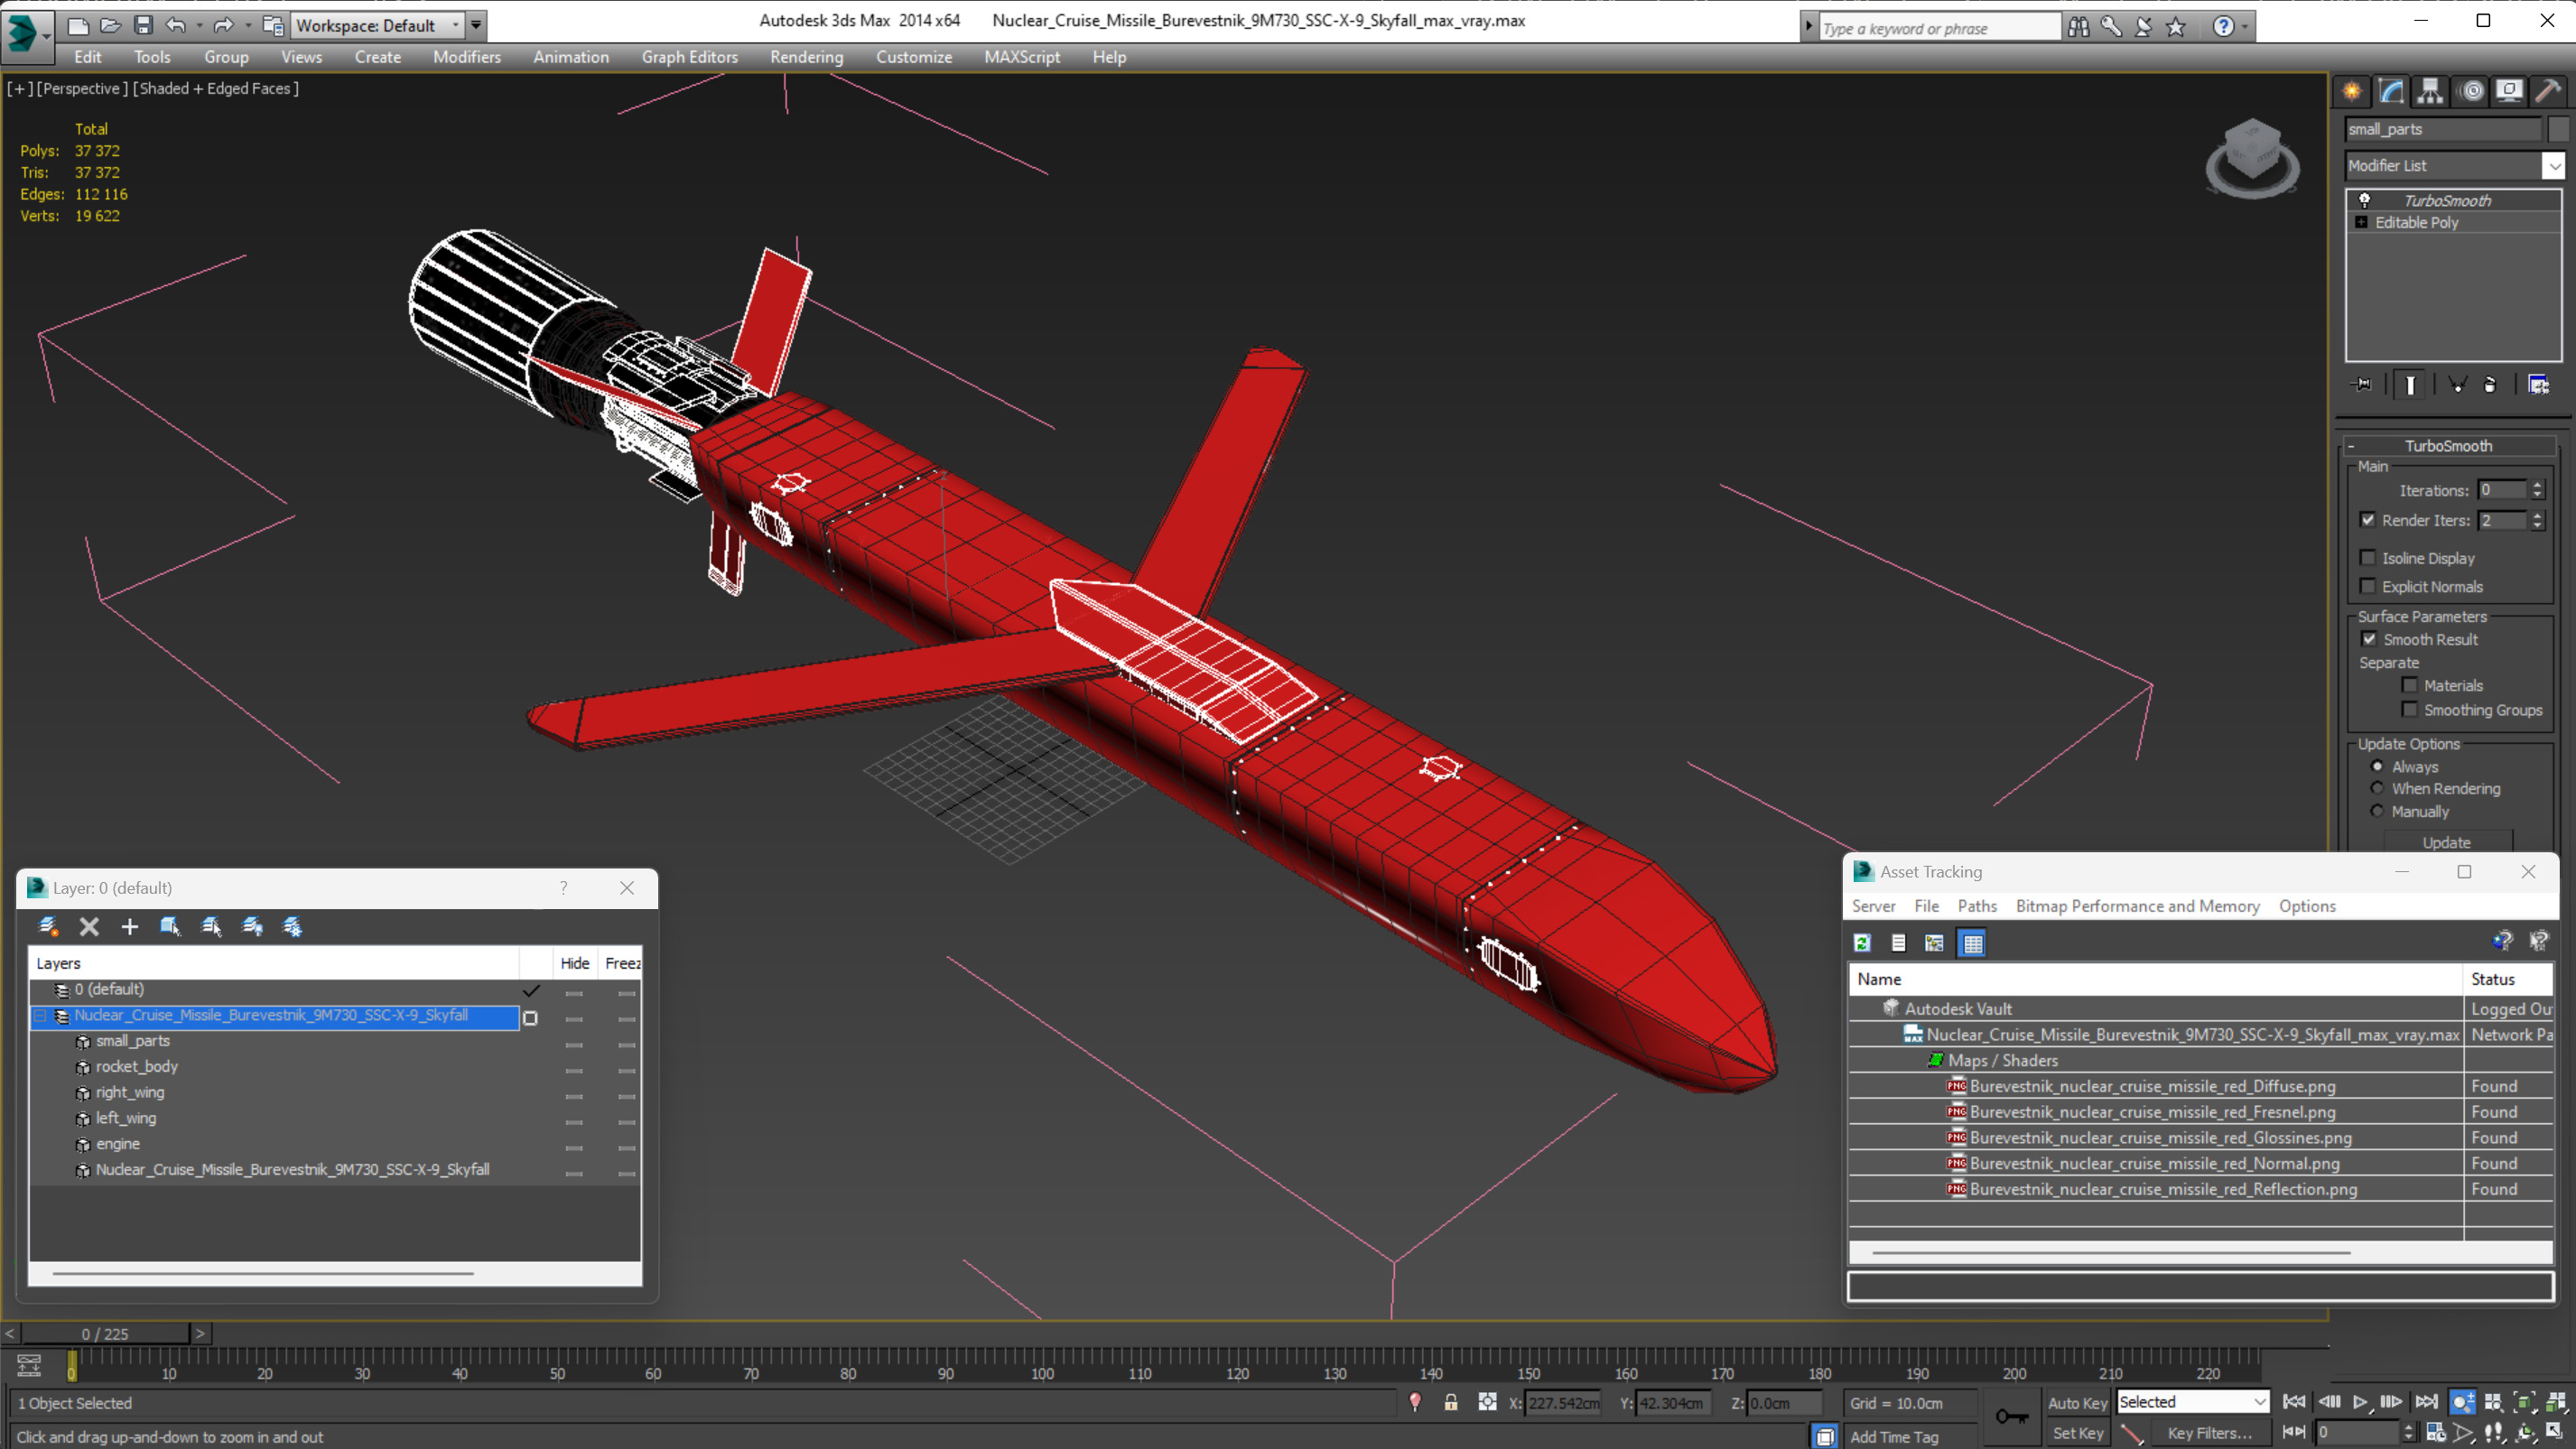2576x1449 pixels.
Task: Click the Key Filters button
Action: click(x=2209, y=1433)
